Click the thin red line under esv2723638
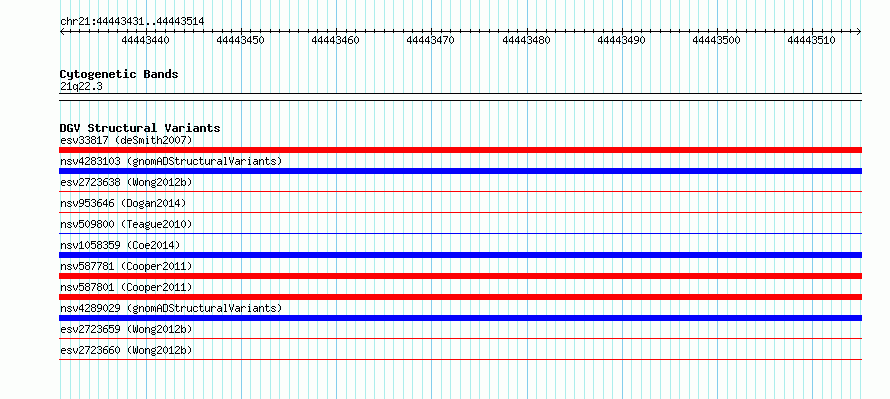The image size is (890, 399). coord(460,192)
